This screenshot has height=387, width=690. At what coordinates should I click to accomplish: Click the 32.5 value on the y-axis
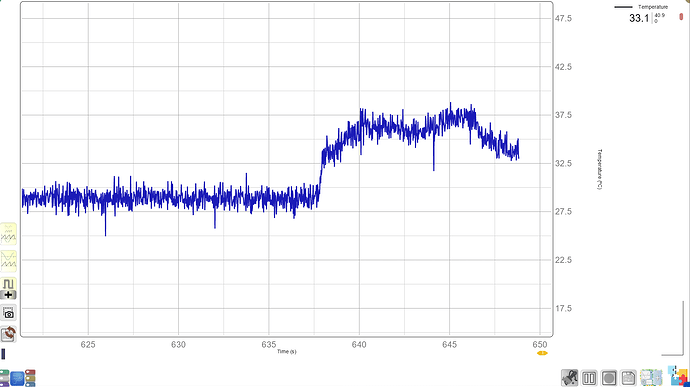click(x=563, y=164)
